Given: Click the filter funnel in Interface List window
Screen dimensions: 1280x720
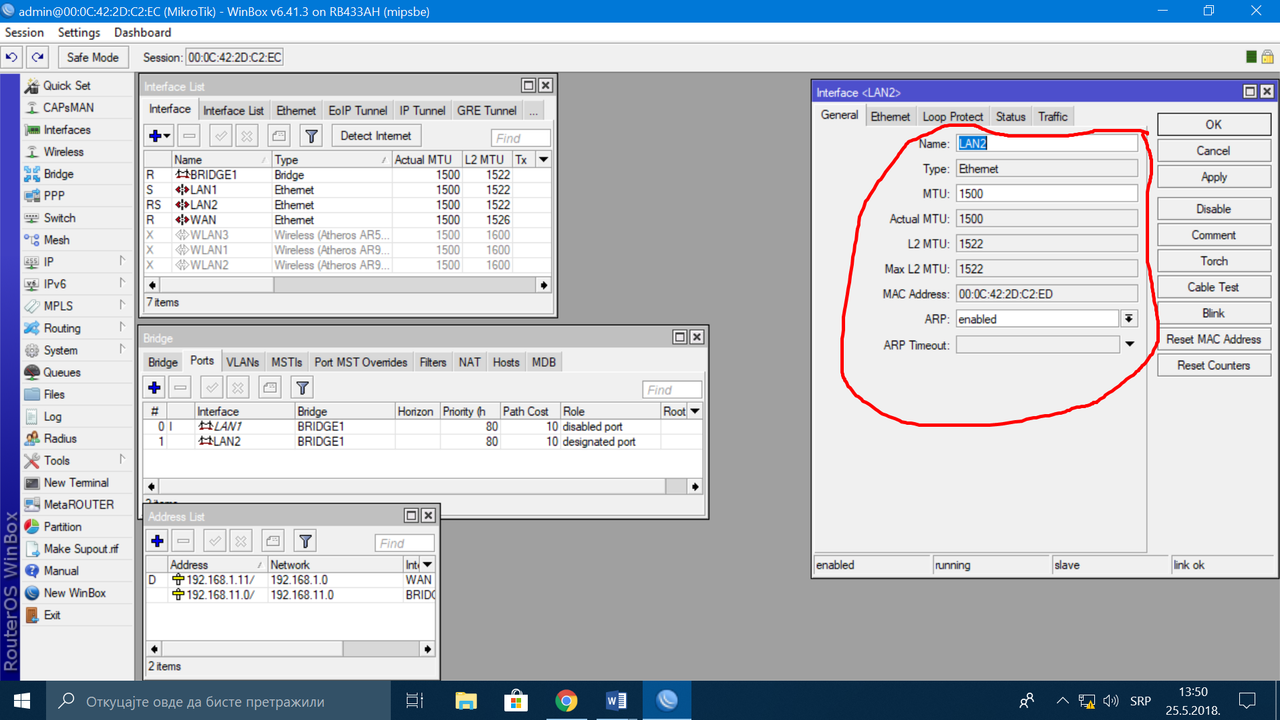Looking at the screenshot, I should tap(311, 136).
